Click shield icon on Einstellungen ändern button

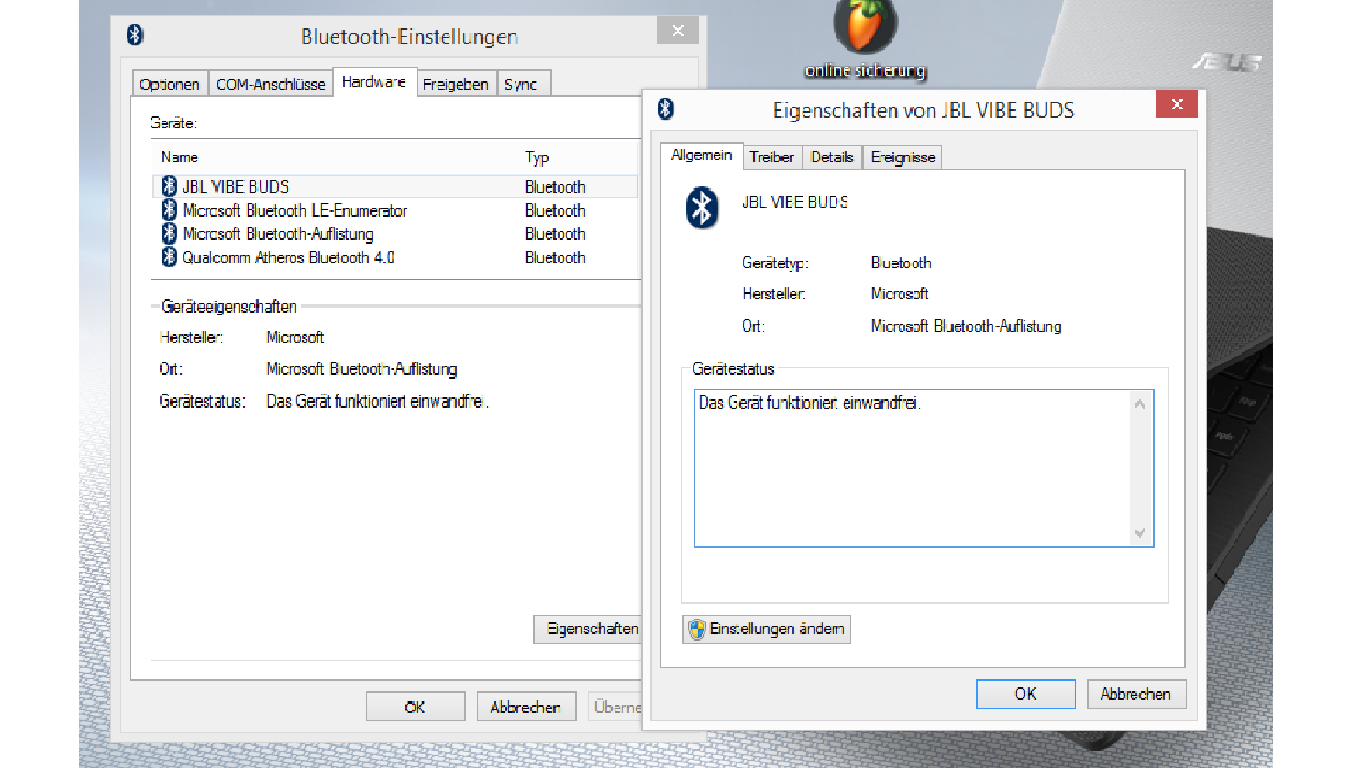697,629
